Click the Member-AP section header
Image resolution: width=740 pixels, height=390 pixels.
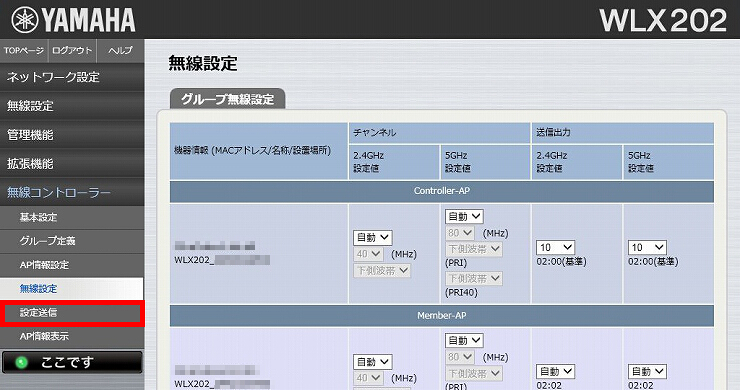pos(442,315)
